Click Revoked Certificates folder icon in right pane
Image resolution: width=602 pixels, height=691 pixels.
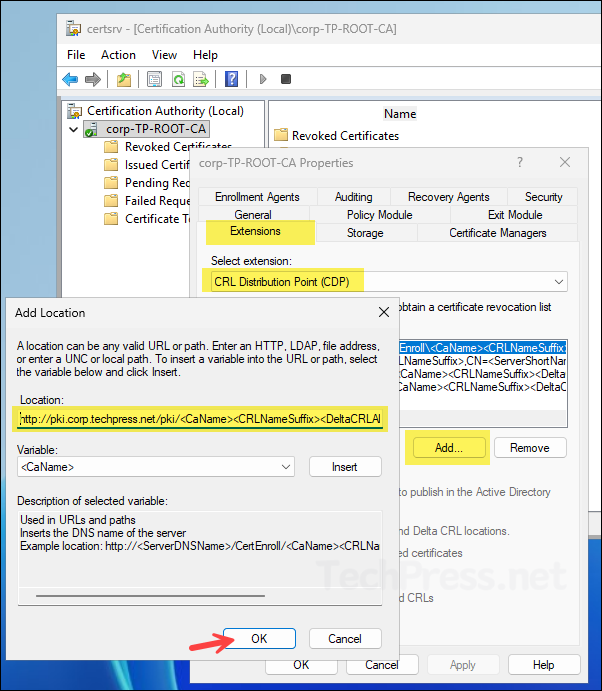[x=281, y=135]
